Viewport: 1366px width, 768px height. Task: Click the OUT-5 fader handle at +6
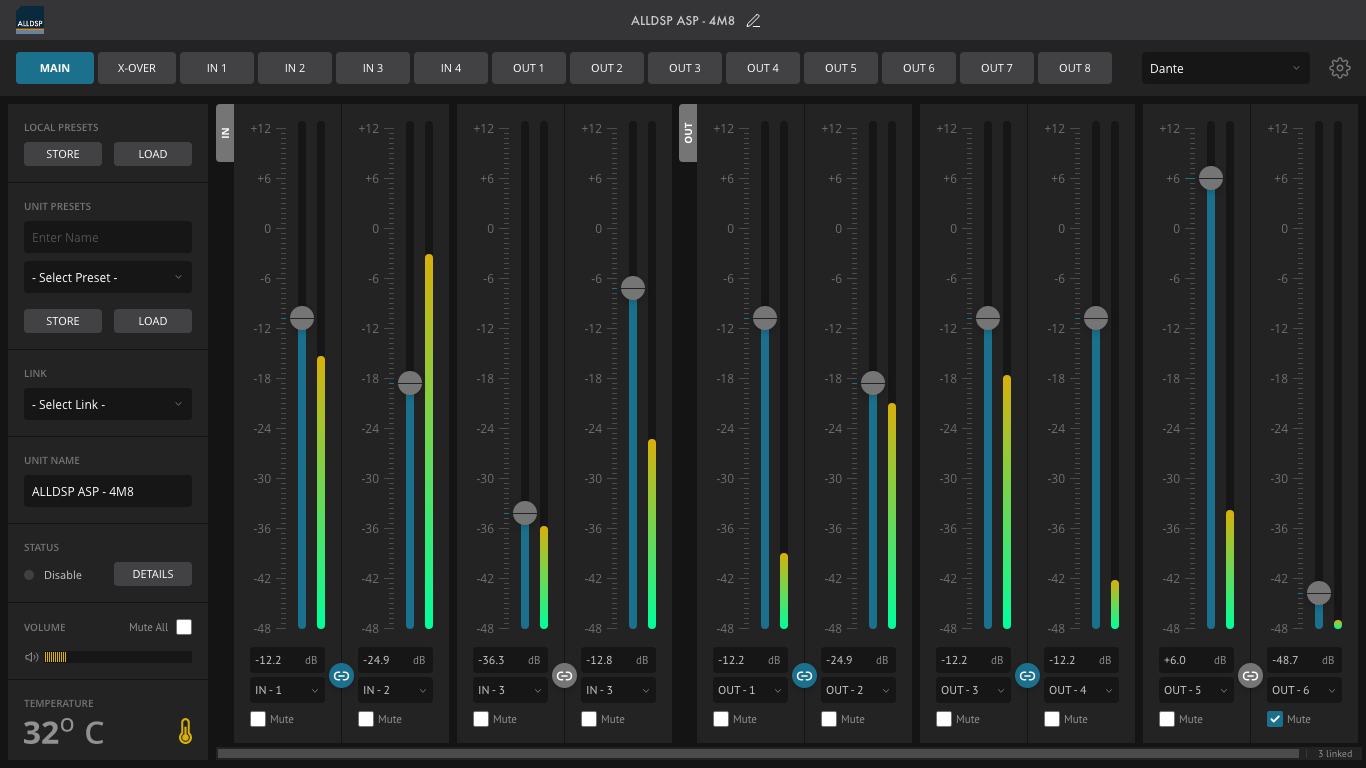coord(1211,178)
